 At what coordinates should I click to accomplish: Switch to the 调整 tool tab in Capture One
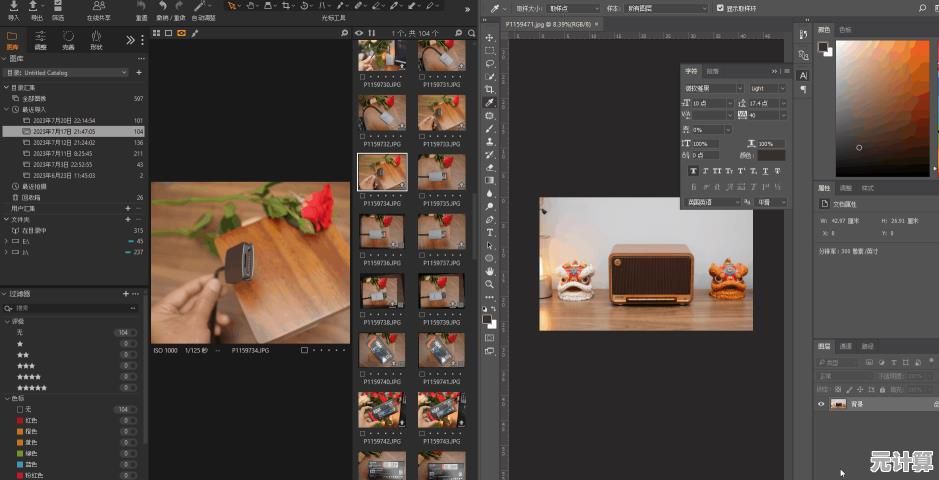tap(40, 40)
